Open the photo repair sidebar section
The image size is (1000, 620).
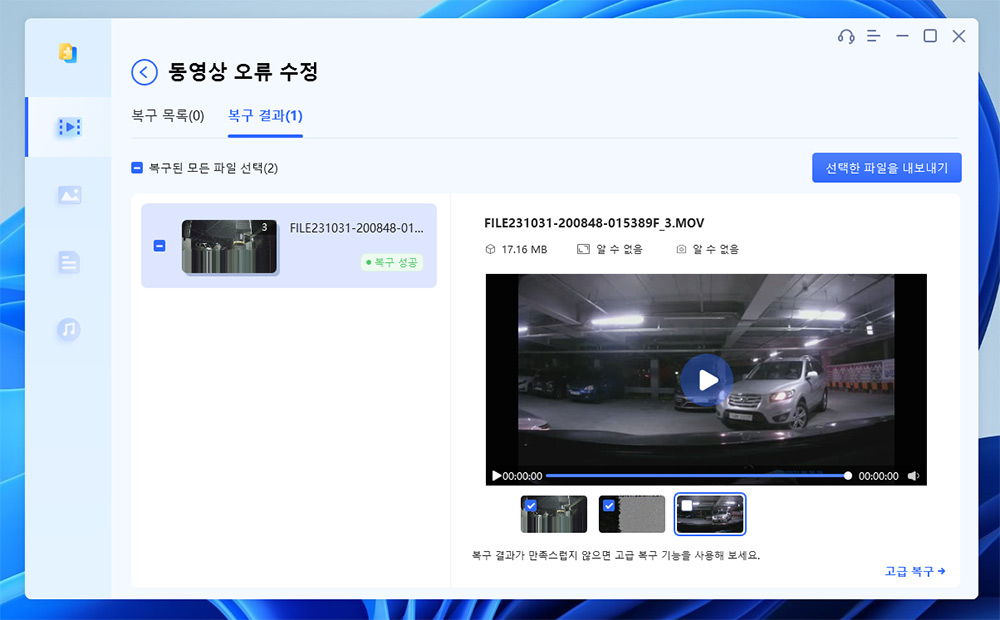(69, 195)
